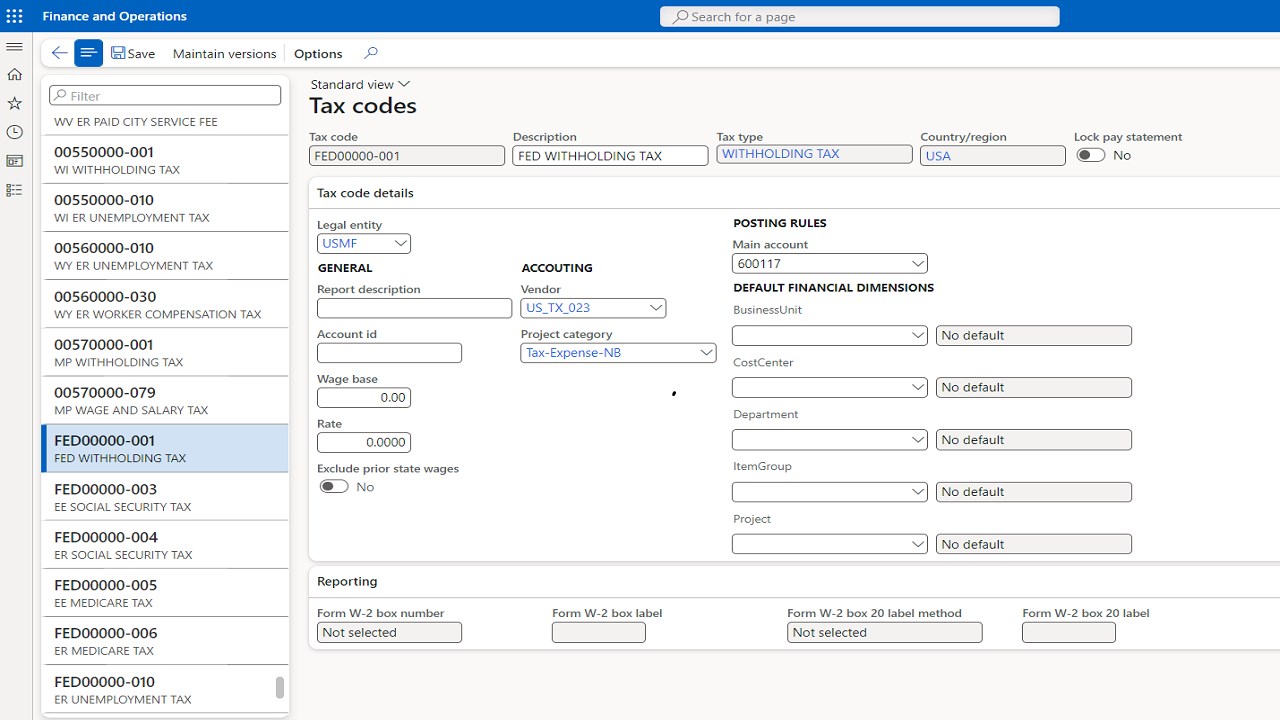Open the USA country/region link

(x=938, y=156)
